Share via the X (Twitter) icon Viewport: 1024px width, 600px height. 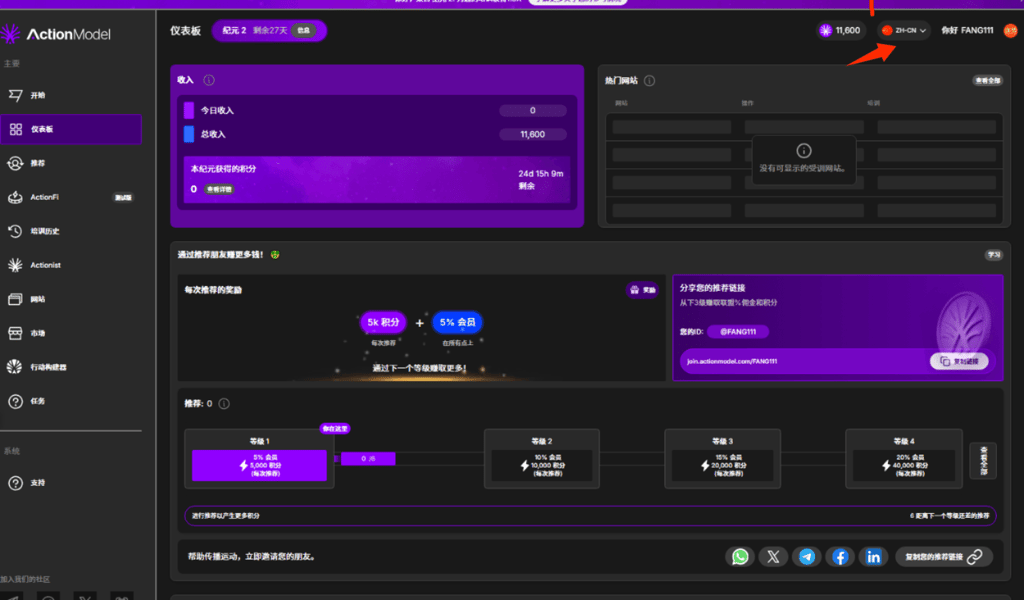773,556
